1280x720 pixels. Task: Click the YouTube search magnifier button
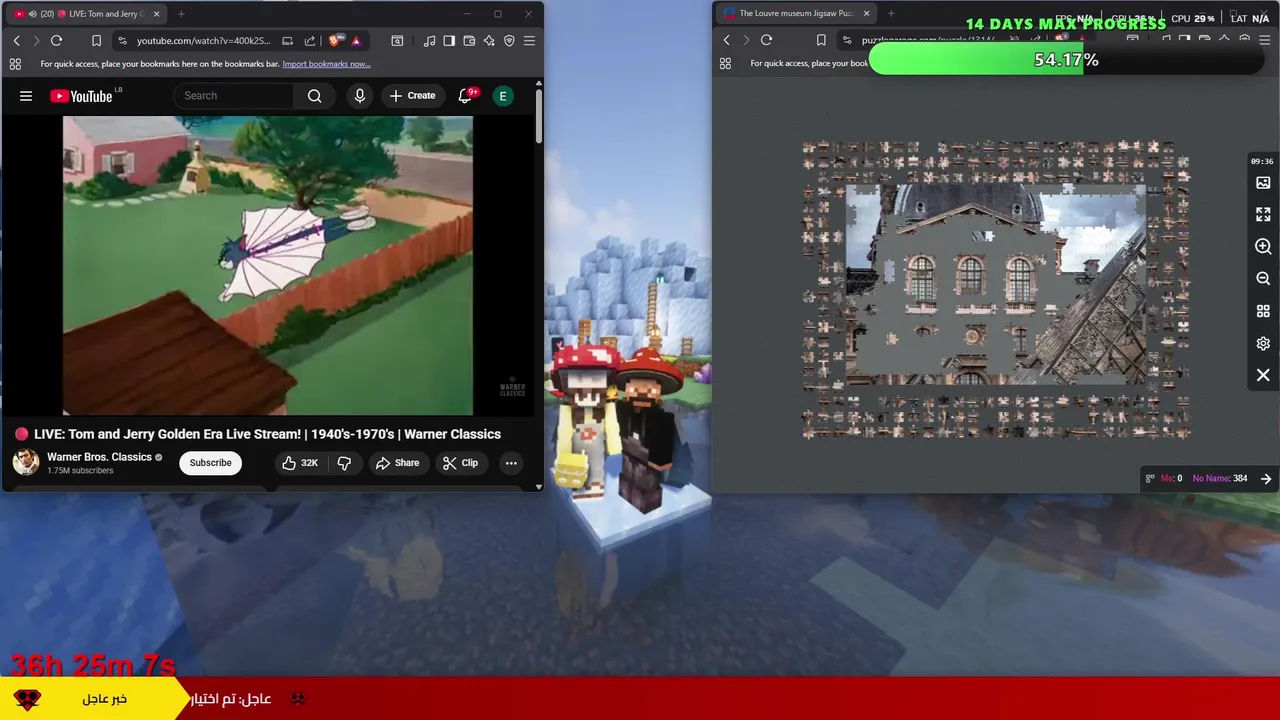pyautogui.click(x=314, y=96)
